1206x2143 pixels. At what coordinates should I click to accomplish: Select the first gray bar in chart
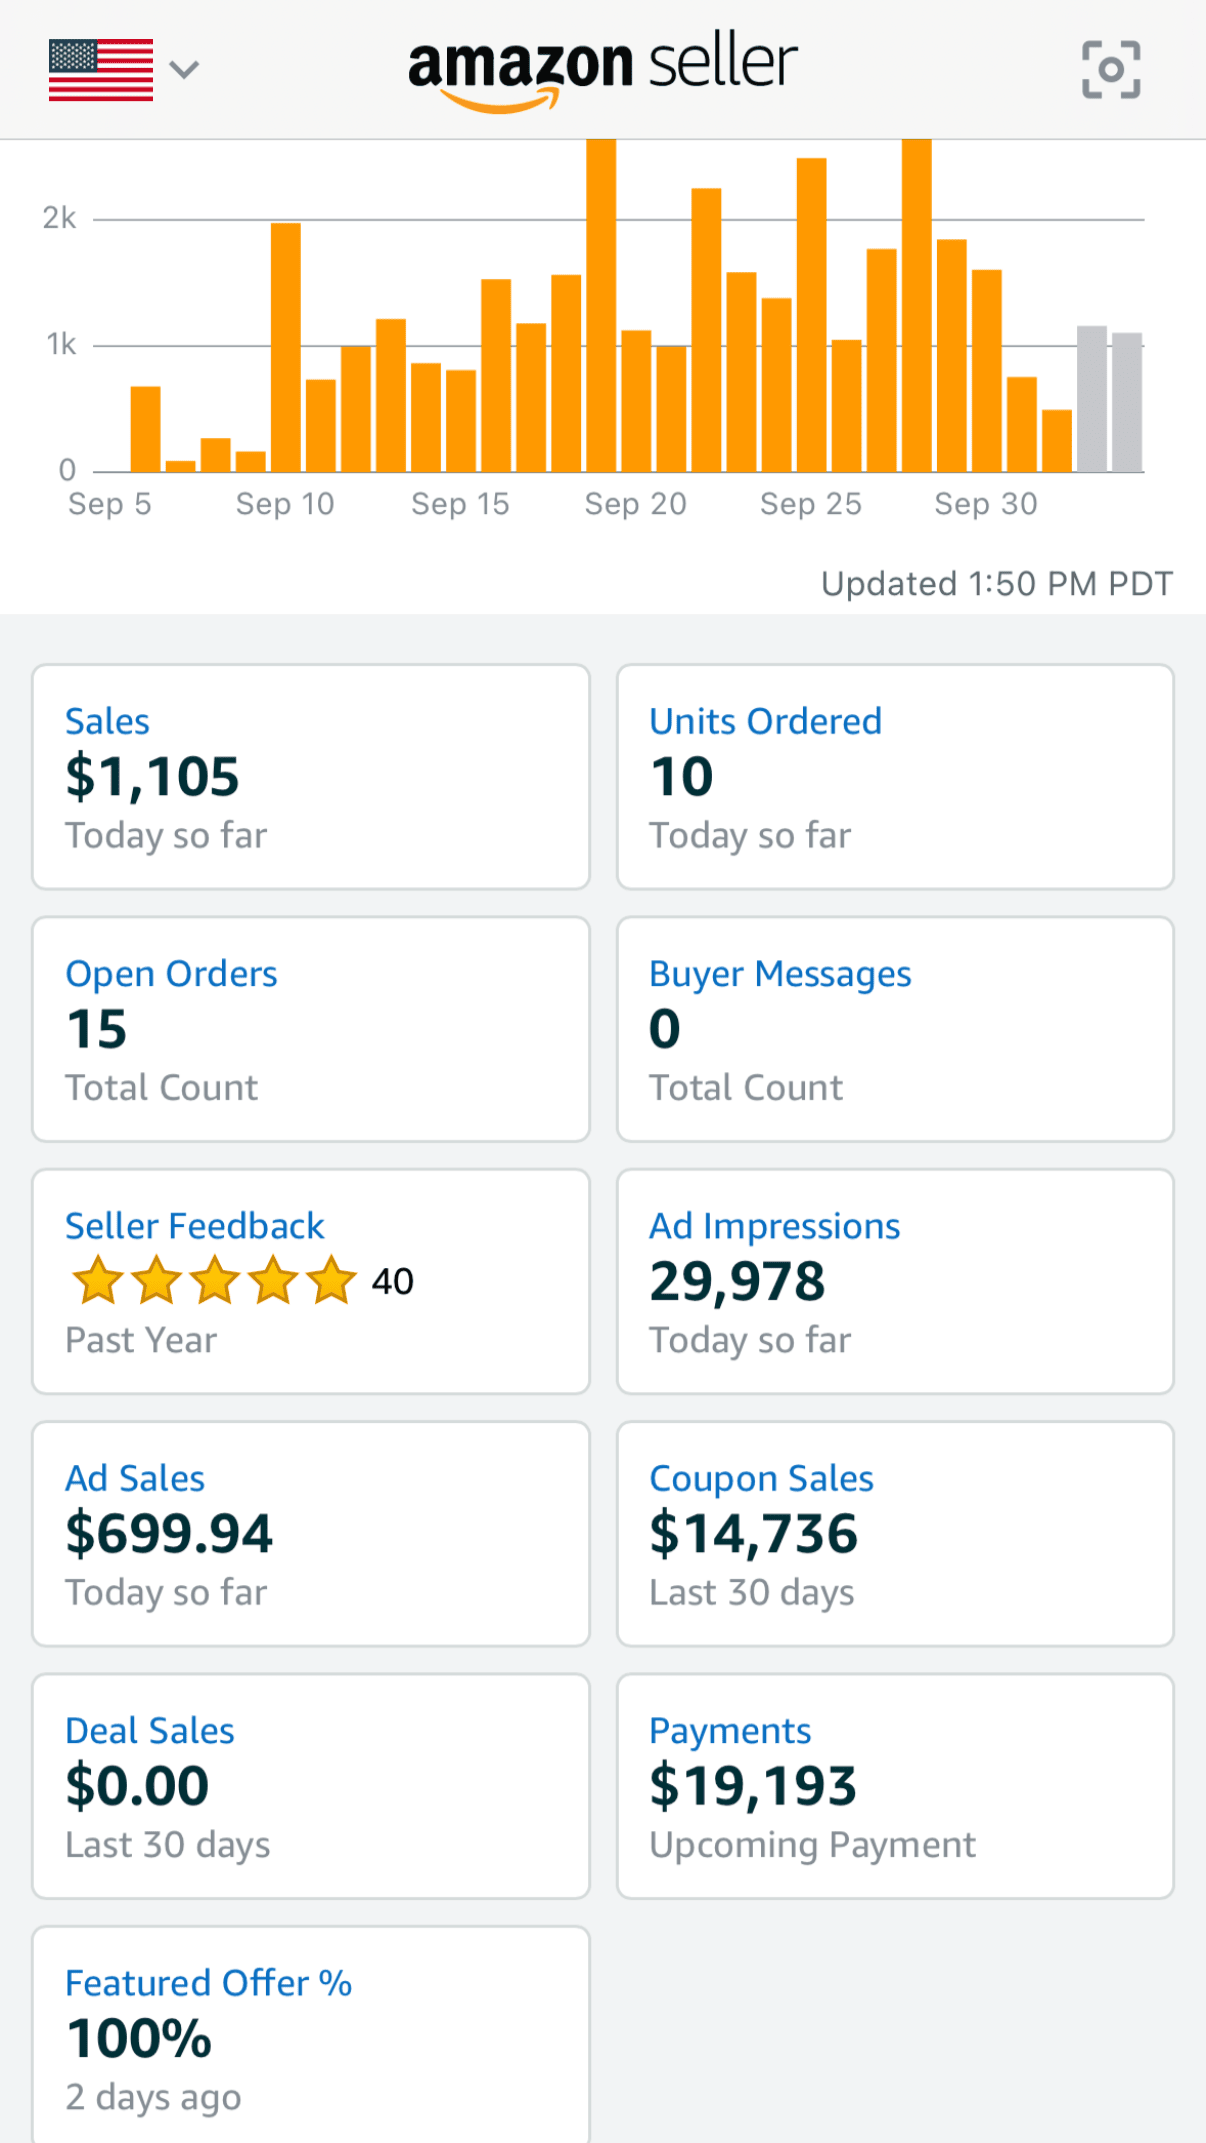[1091, 399]
